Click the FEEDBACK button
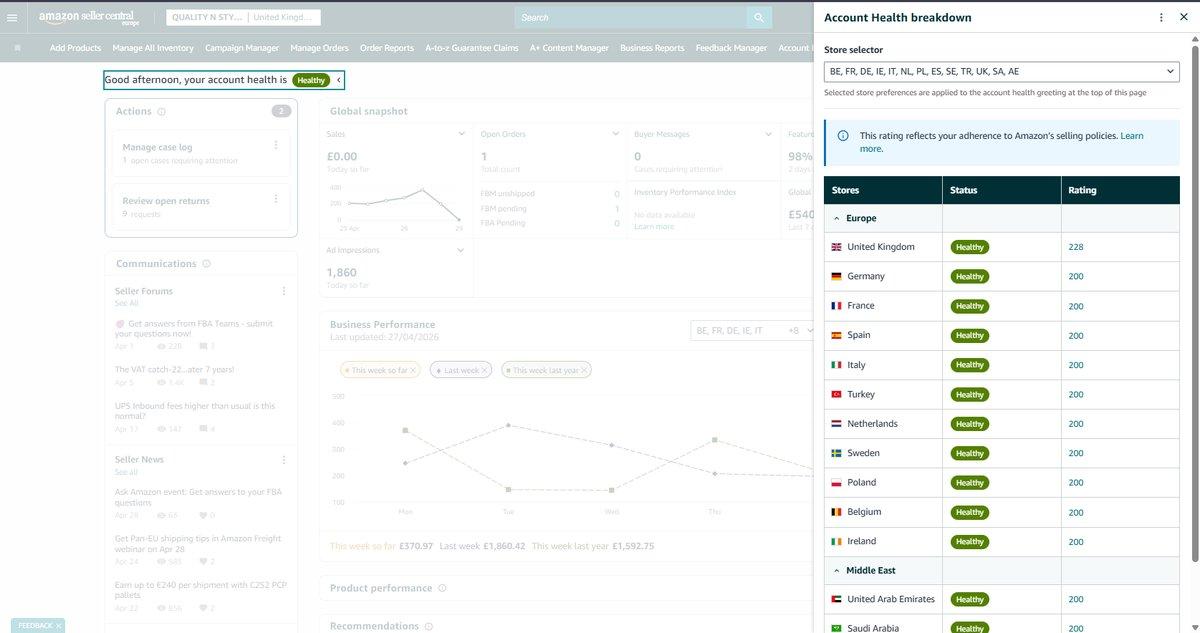Image resolution: width=1200 pixels, height=633 pixels. (38, 625)
